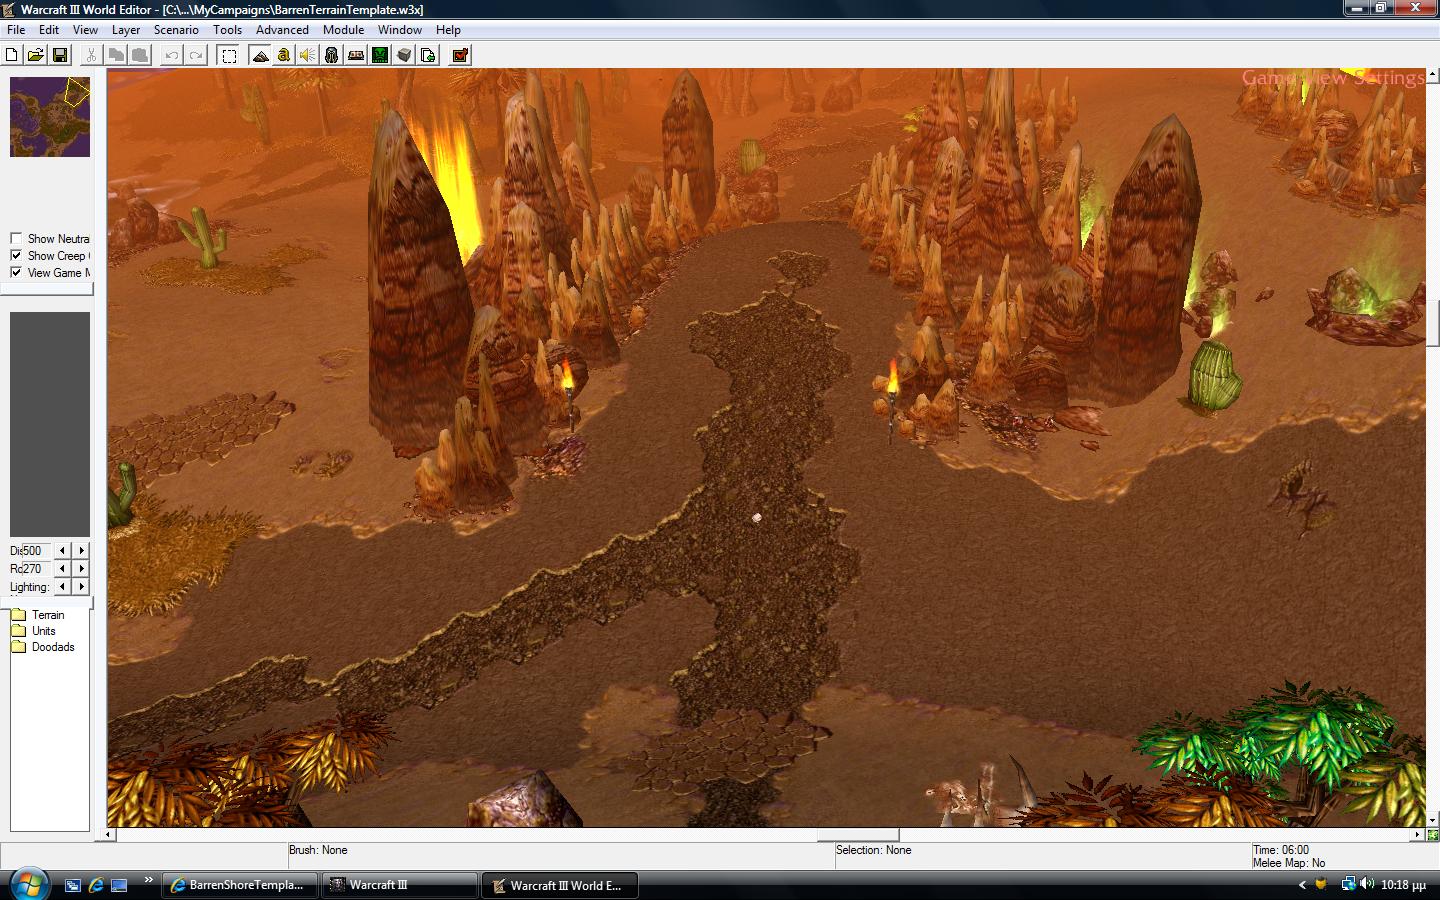Redo action via toolbar arrow
This screenshot has width=1440, height=900.
[x=196, y=55]
